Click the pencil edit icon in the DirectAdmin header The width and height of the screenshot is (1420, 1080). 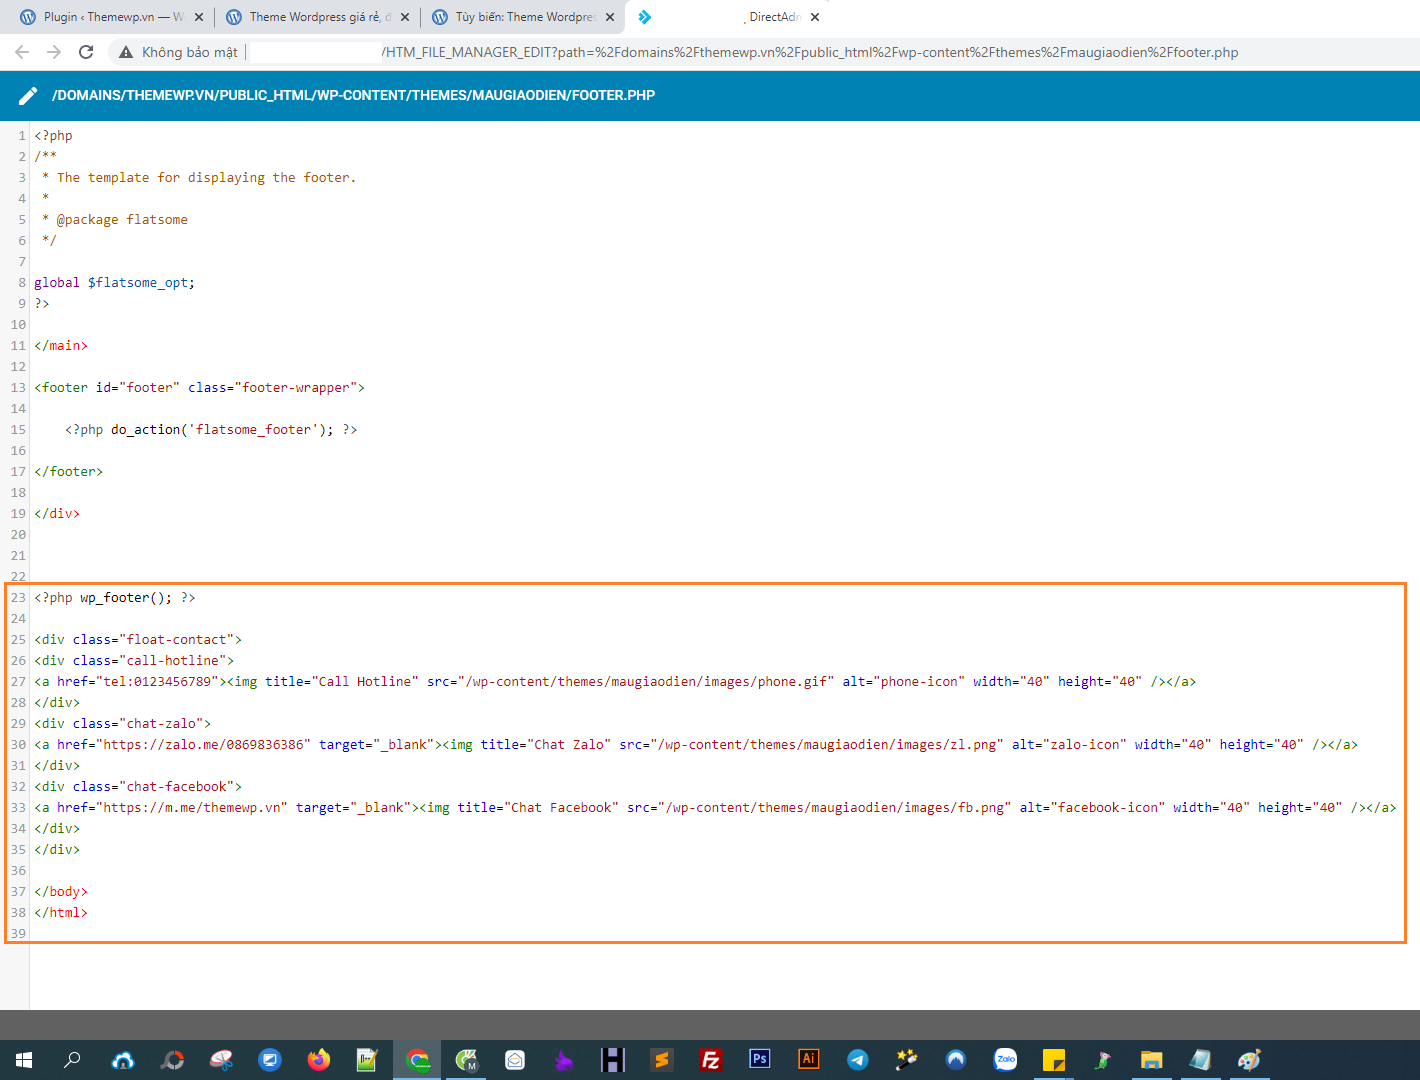[27, 95]
